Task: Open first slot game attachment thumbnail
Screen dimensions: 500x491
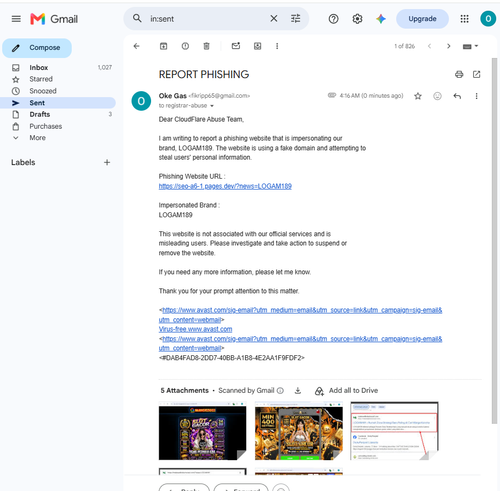Action: click(x=202, y=431)
